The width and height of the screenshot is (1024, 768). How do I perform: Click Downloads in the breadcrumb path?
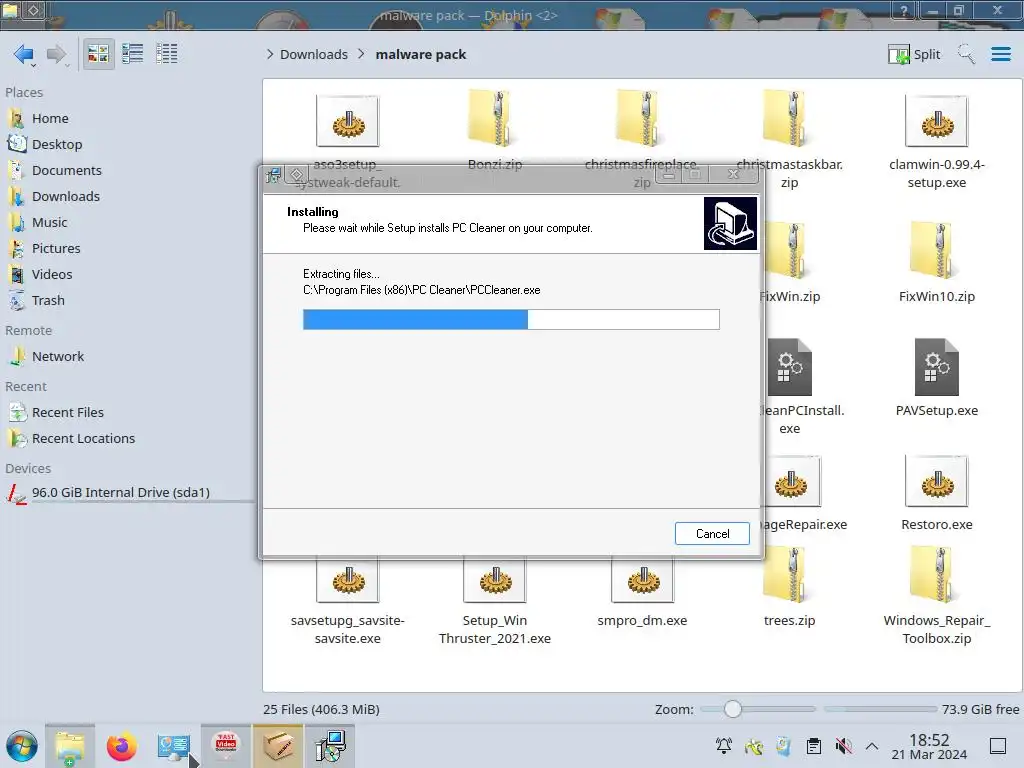point(313,54)
